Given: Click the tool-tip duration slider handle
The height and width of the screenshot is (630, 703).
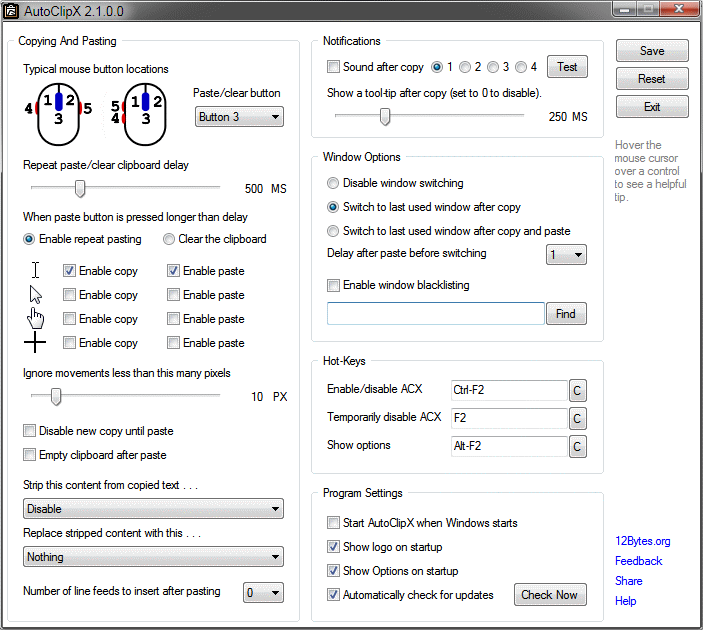Looking at the screenshot, I should [385, 117].
